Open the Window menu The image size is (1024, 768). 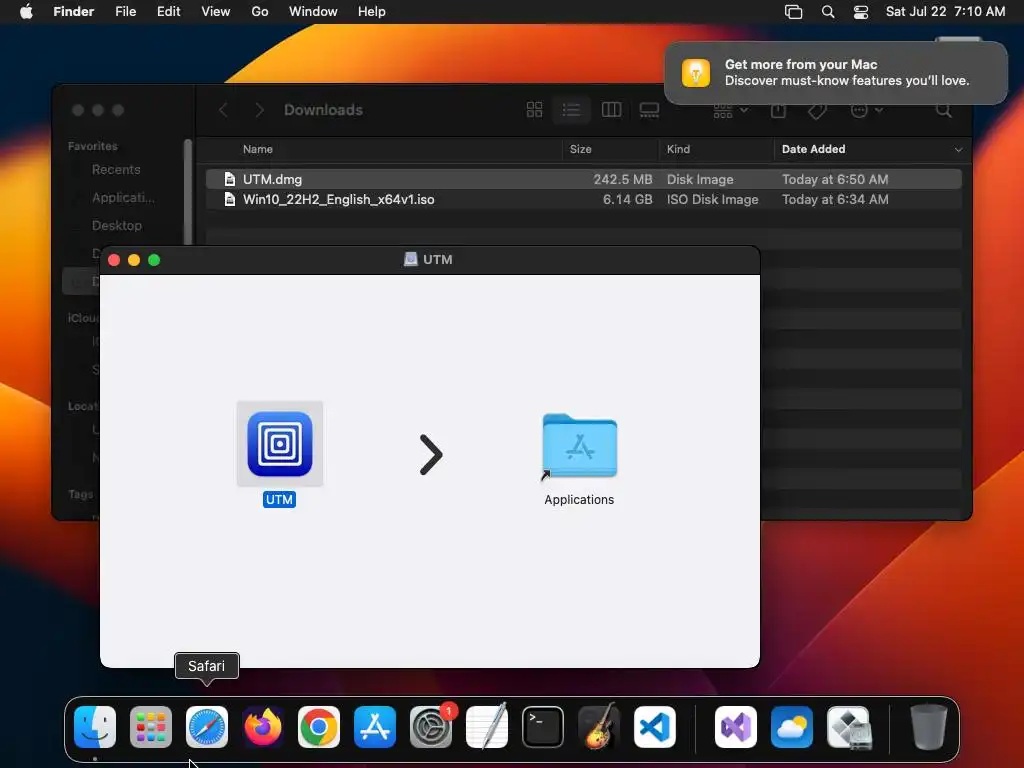coord(313,12)
